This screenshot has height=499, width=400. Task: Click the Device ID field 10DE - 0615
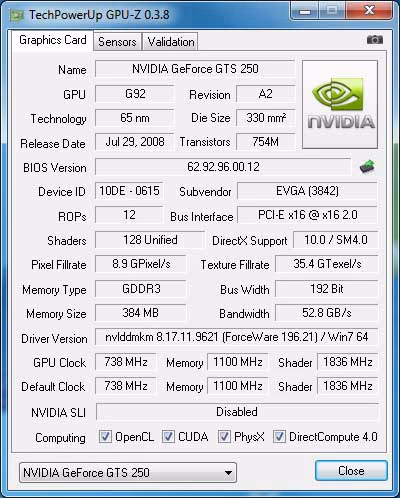(129, 191)
